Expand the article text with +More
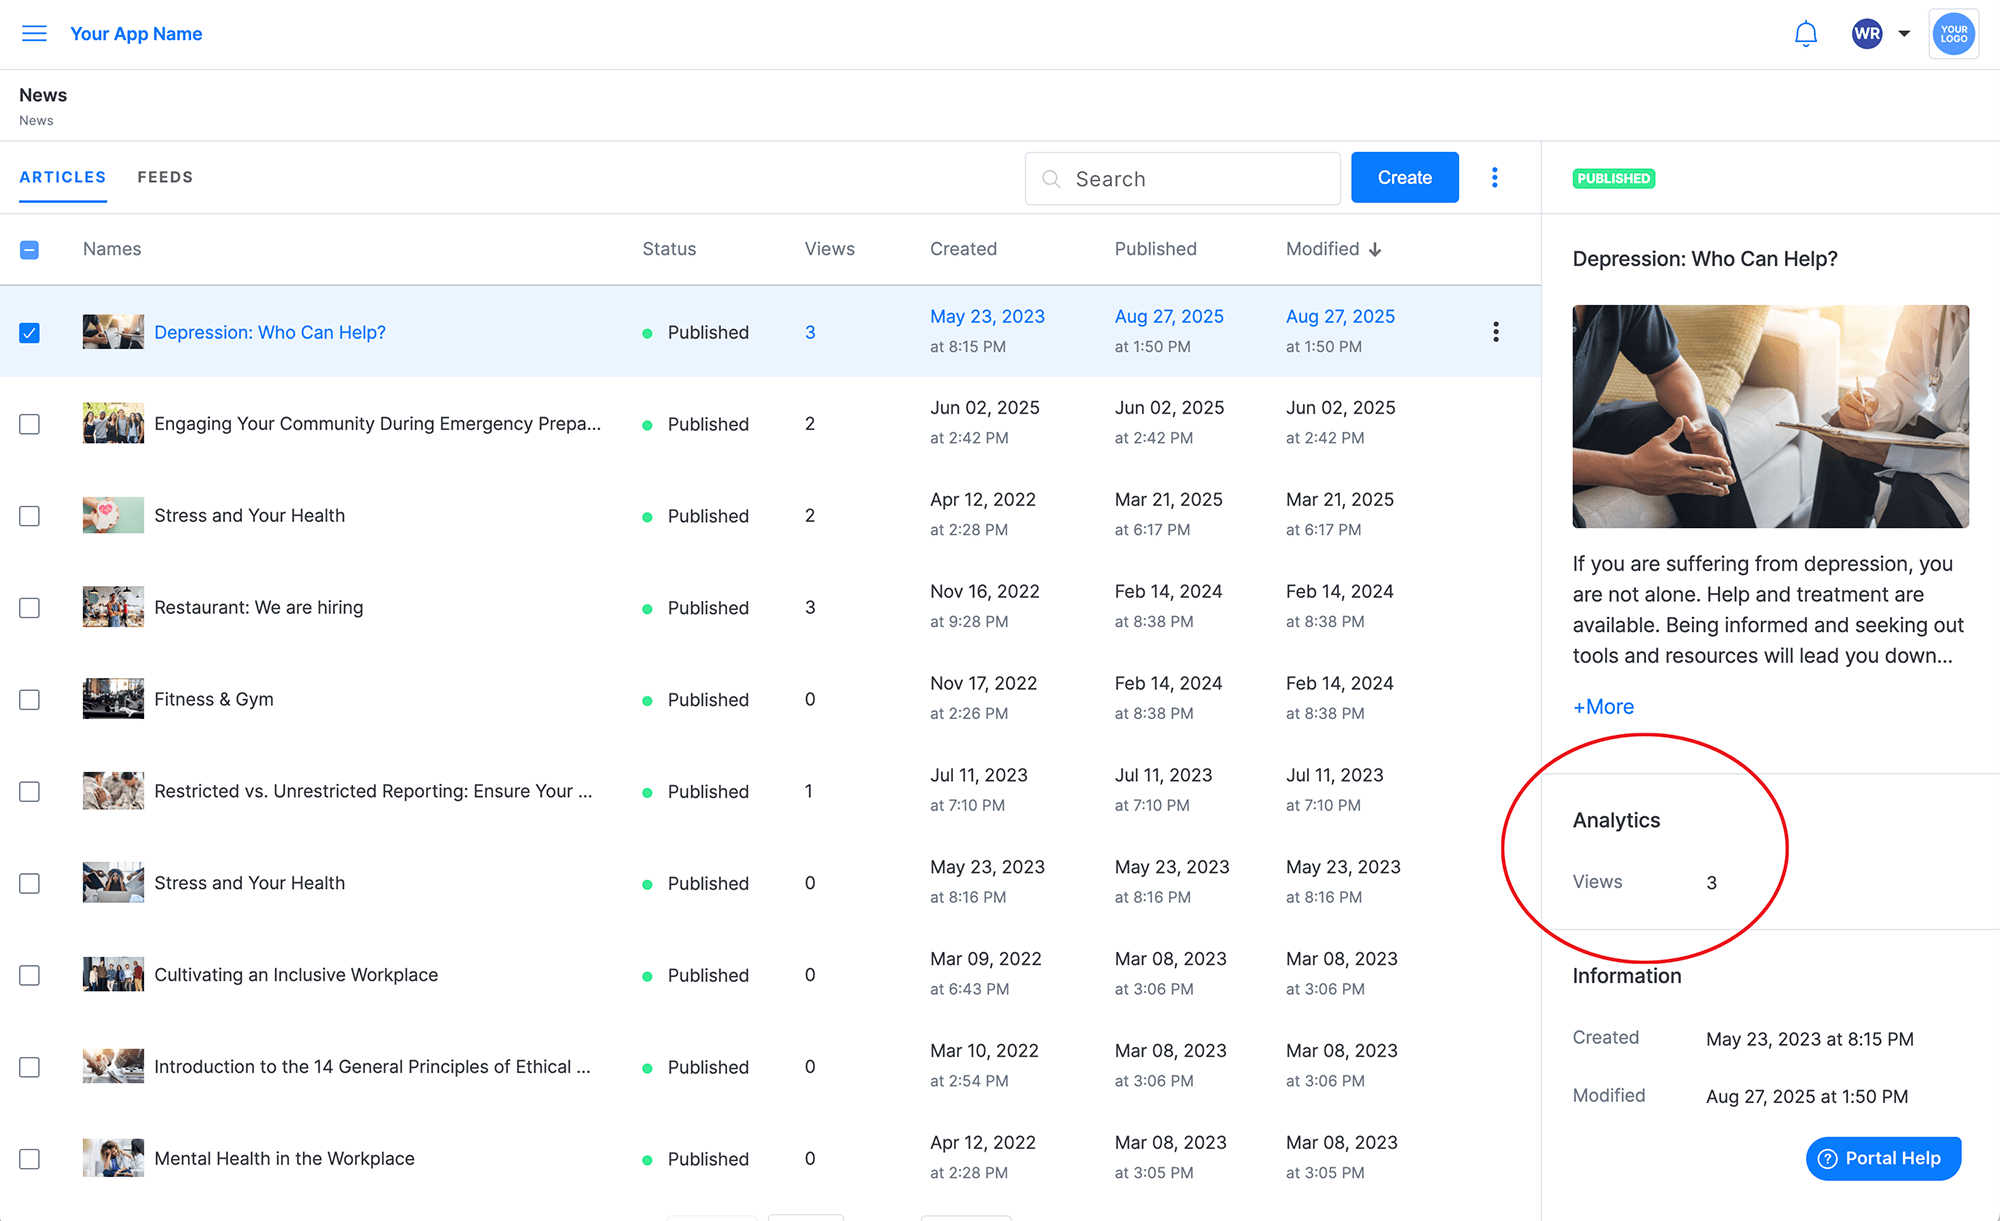This screenshot has height=1221, width=2000. (x=1603, y=707)
